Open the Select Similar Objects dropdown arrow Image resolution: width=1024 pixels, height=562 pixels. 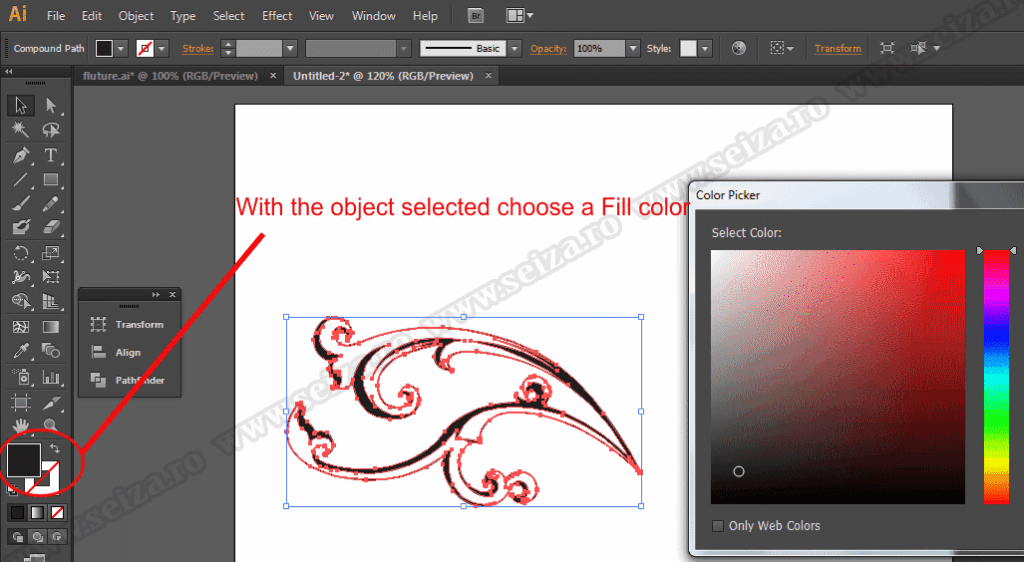point(936,48)
